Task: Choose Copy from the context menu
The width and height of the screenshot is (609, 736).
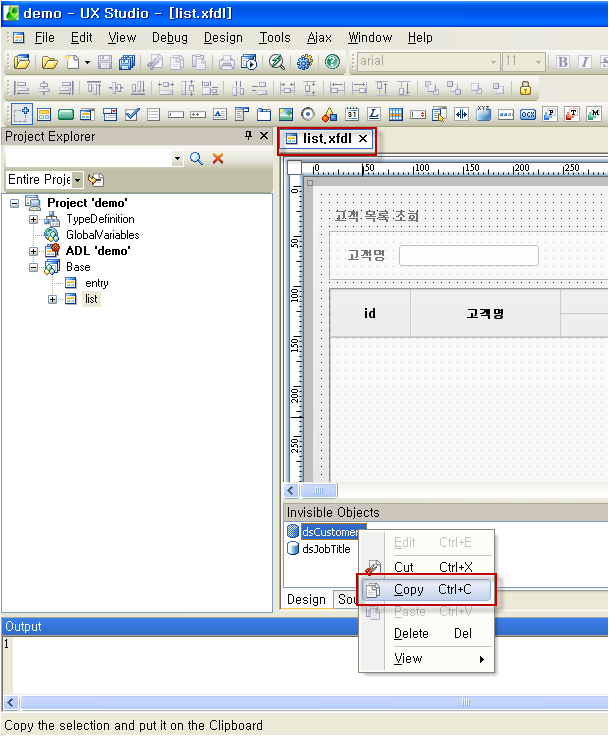Action: [x=408, y=590]
